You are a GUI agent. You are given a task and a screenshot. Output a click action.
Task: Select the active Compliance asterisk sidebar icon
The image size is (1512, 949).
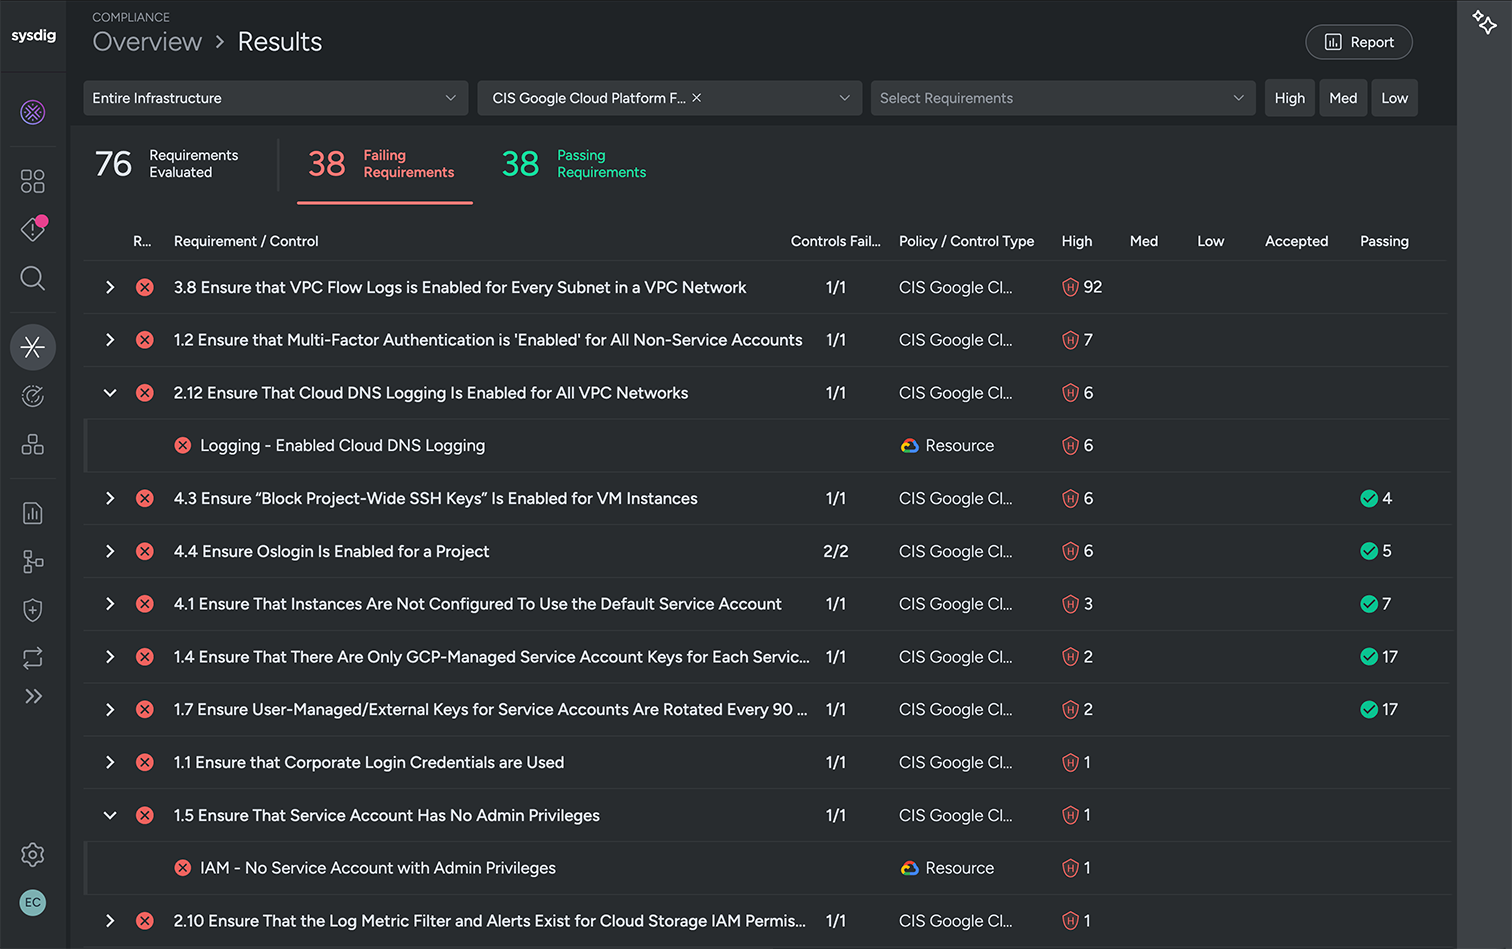click(x=33, y=347)
